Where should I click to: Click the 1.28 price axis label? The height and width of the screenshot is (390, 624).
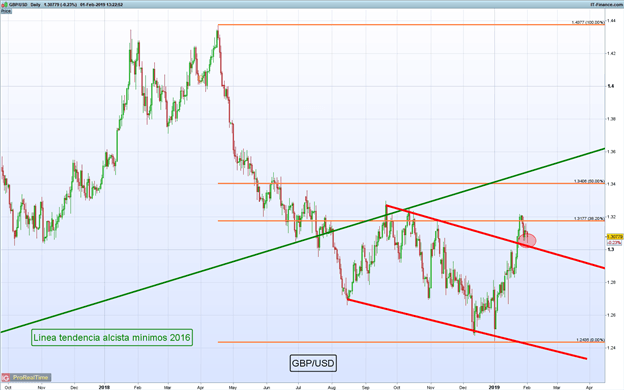611,282
